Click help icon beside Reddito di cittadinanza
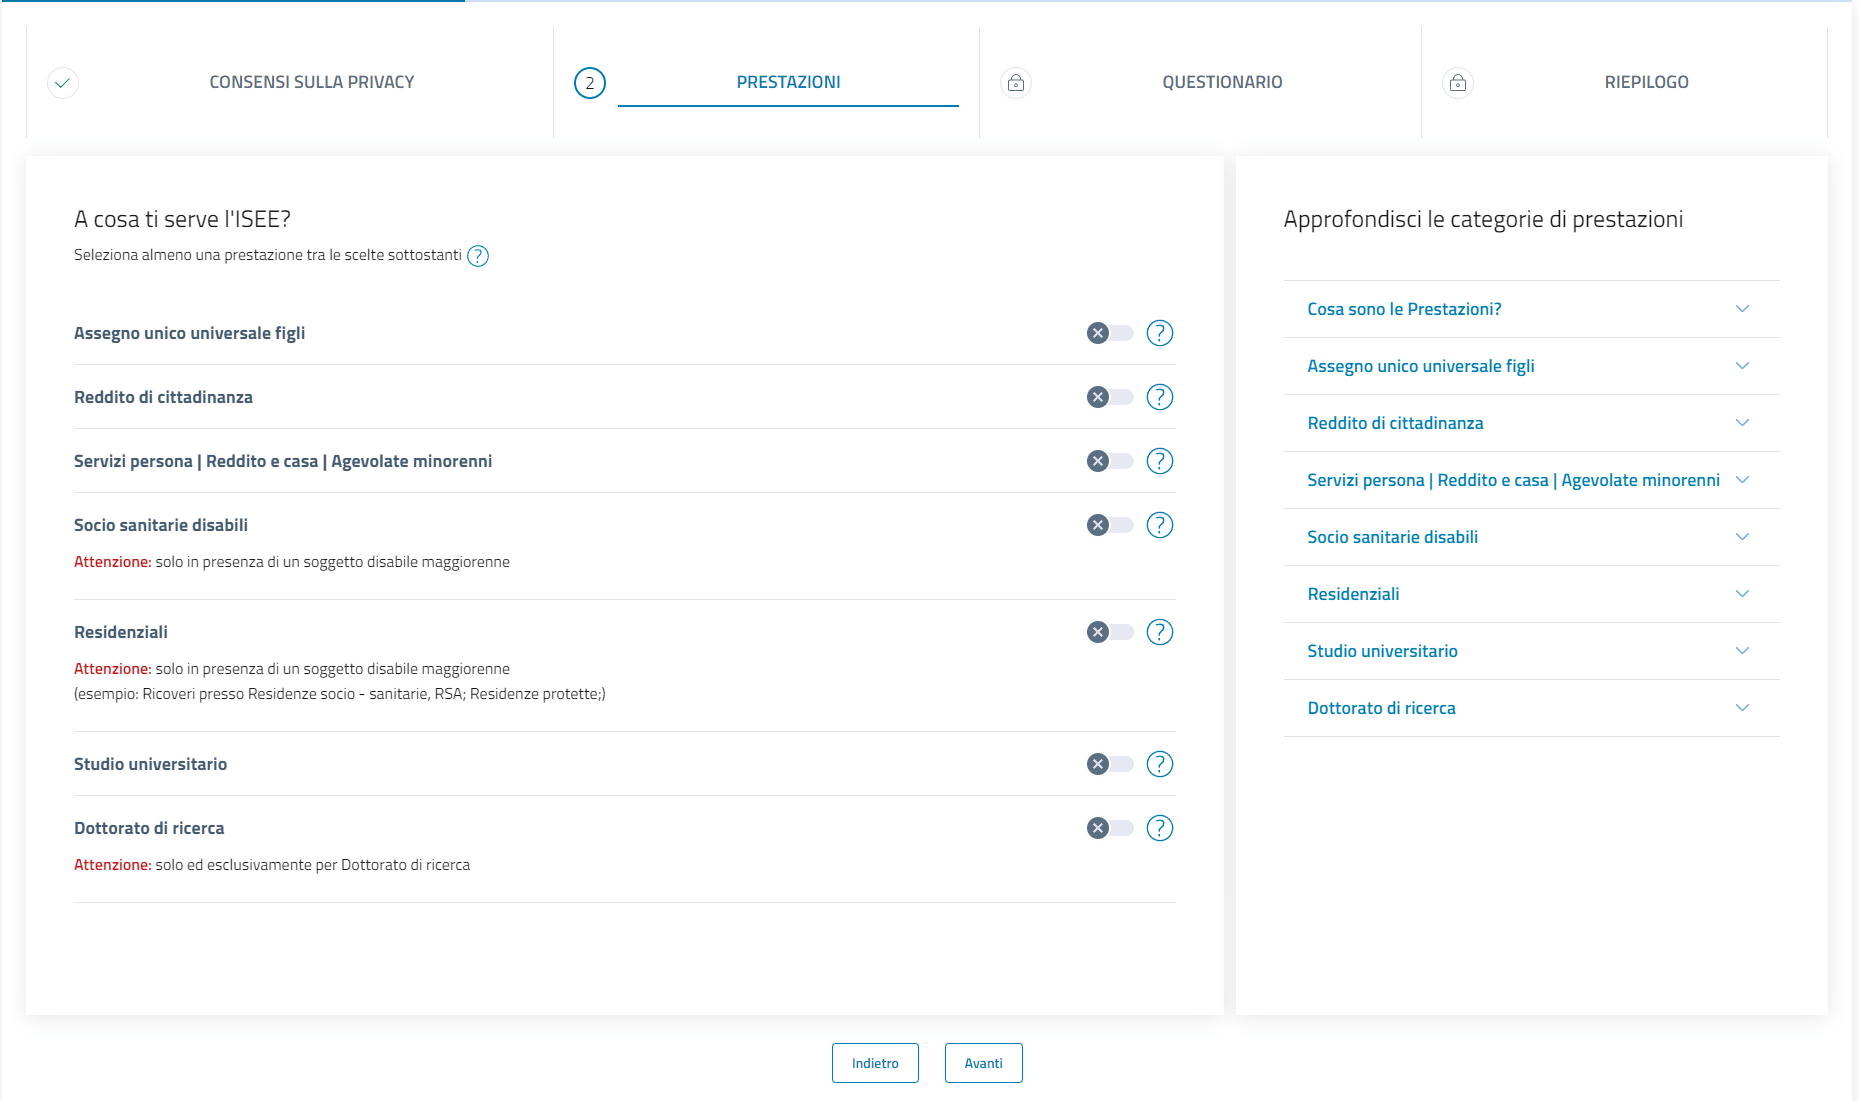 point(1159,397)
